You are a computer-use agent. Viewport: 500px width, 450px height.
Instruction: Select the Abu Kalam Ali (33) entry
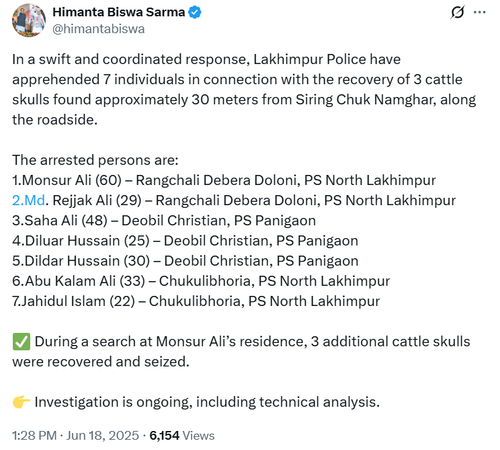point(201,281)
